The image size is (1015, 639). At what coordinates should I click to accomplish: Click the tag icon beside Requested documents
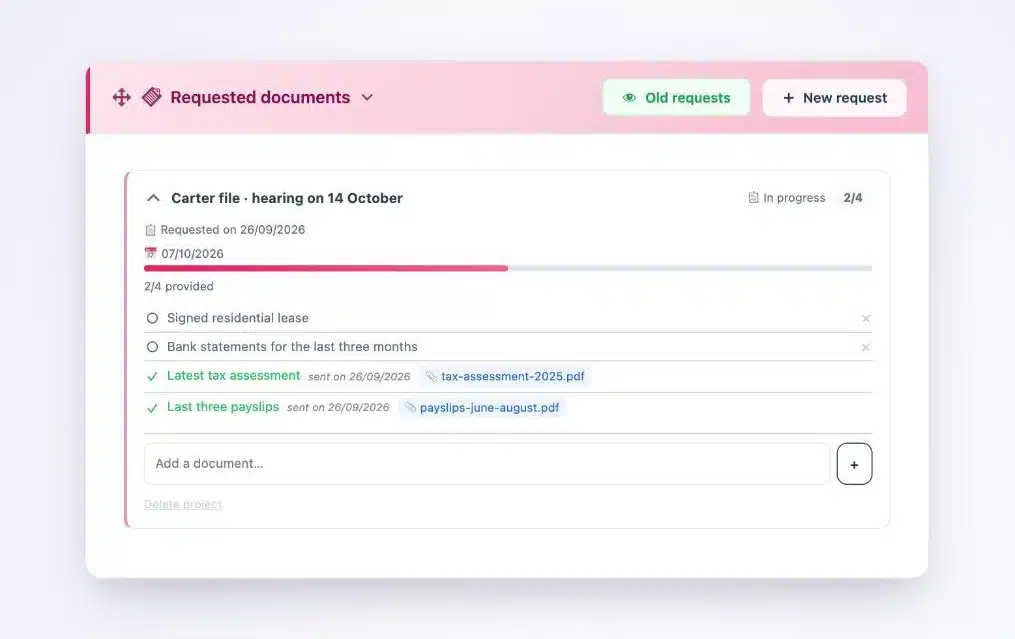[x=151, y=97]
